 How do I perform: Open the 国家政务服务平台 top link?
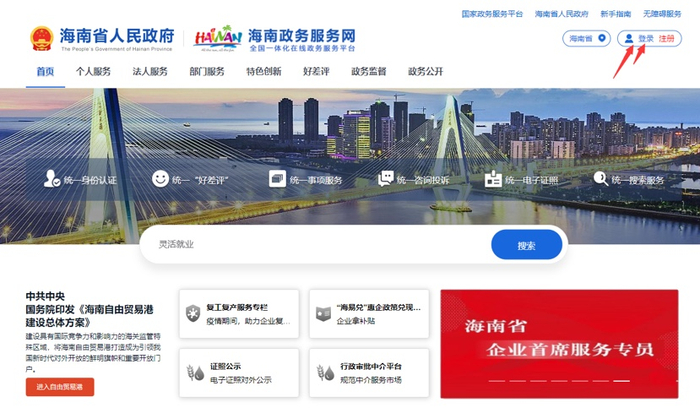[492, 14]
